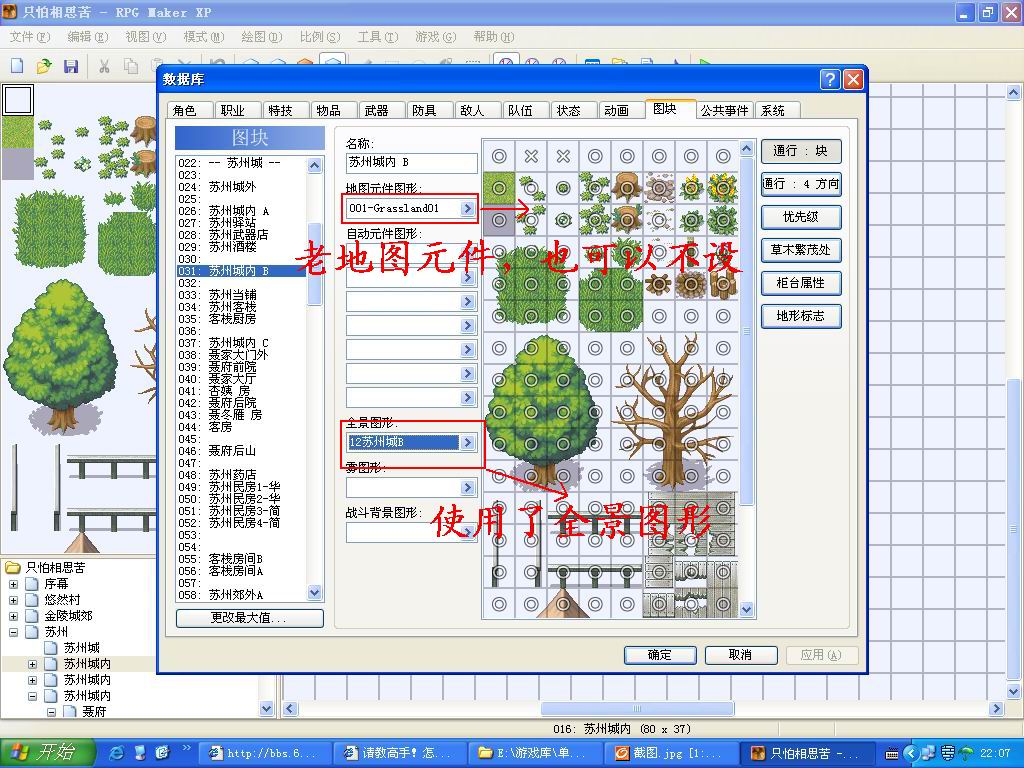Open the 地图元件图形 graphic picker arrow
The height and width of the screenshot is (768, 1024).
pyautogui.click(x=467, y=208)
